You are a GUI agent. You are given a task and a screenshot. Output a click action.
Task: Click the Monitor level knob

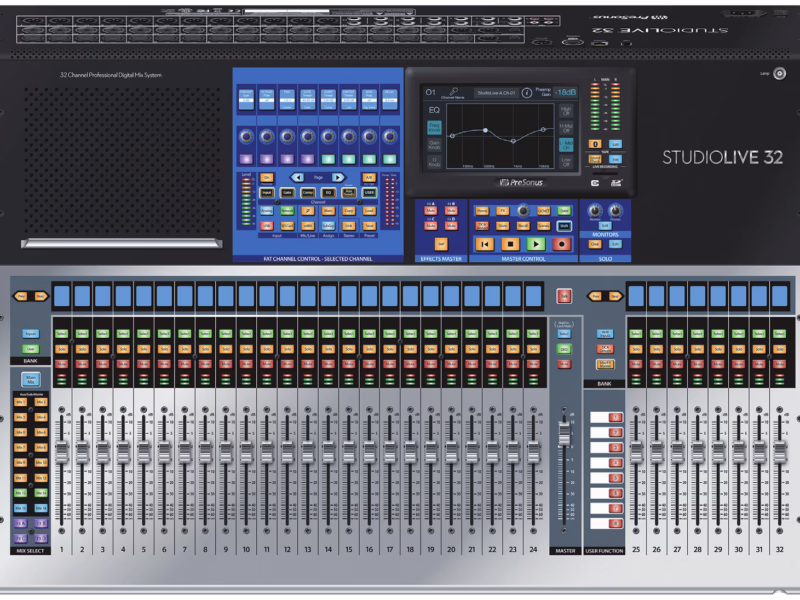(x=594, y=210)
